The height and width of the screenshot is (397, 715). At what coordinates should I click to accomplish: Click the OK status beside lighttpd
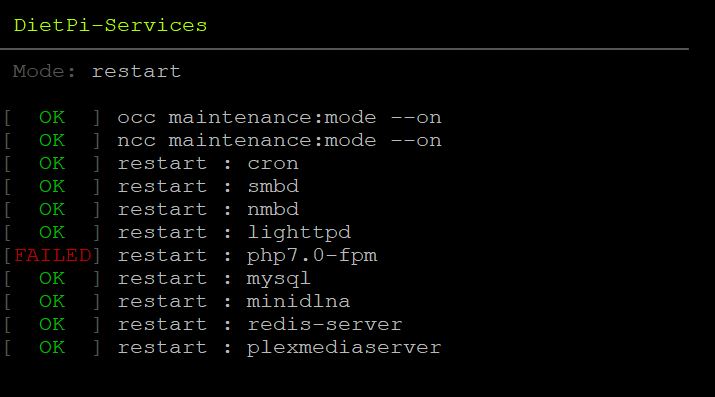[x=52, y=232]
